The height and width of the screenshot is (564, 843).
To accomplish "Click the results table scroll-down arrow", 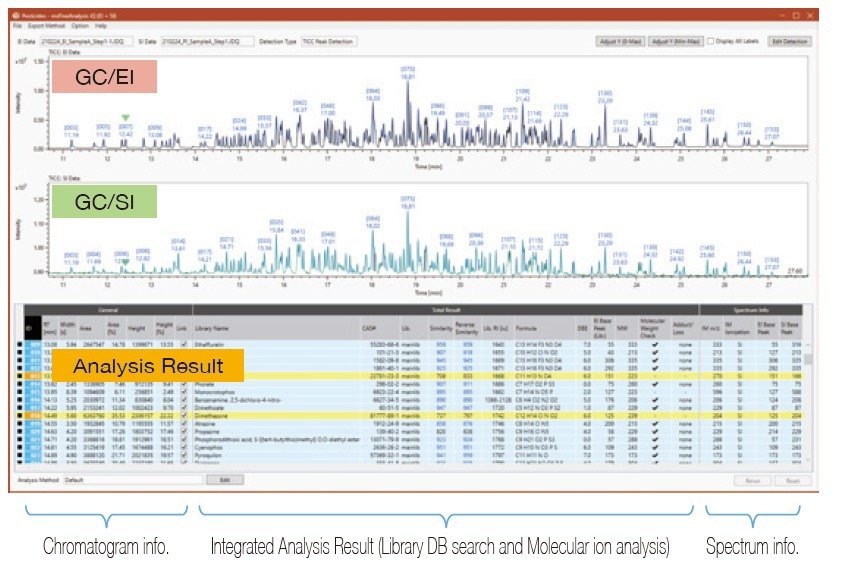I will [808, 461].
